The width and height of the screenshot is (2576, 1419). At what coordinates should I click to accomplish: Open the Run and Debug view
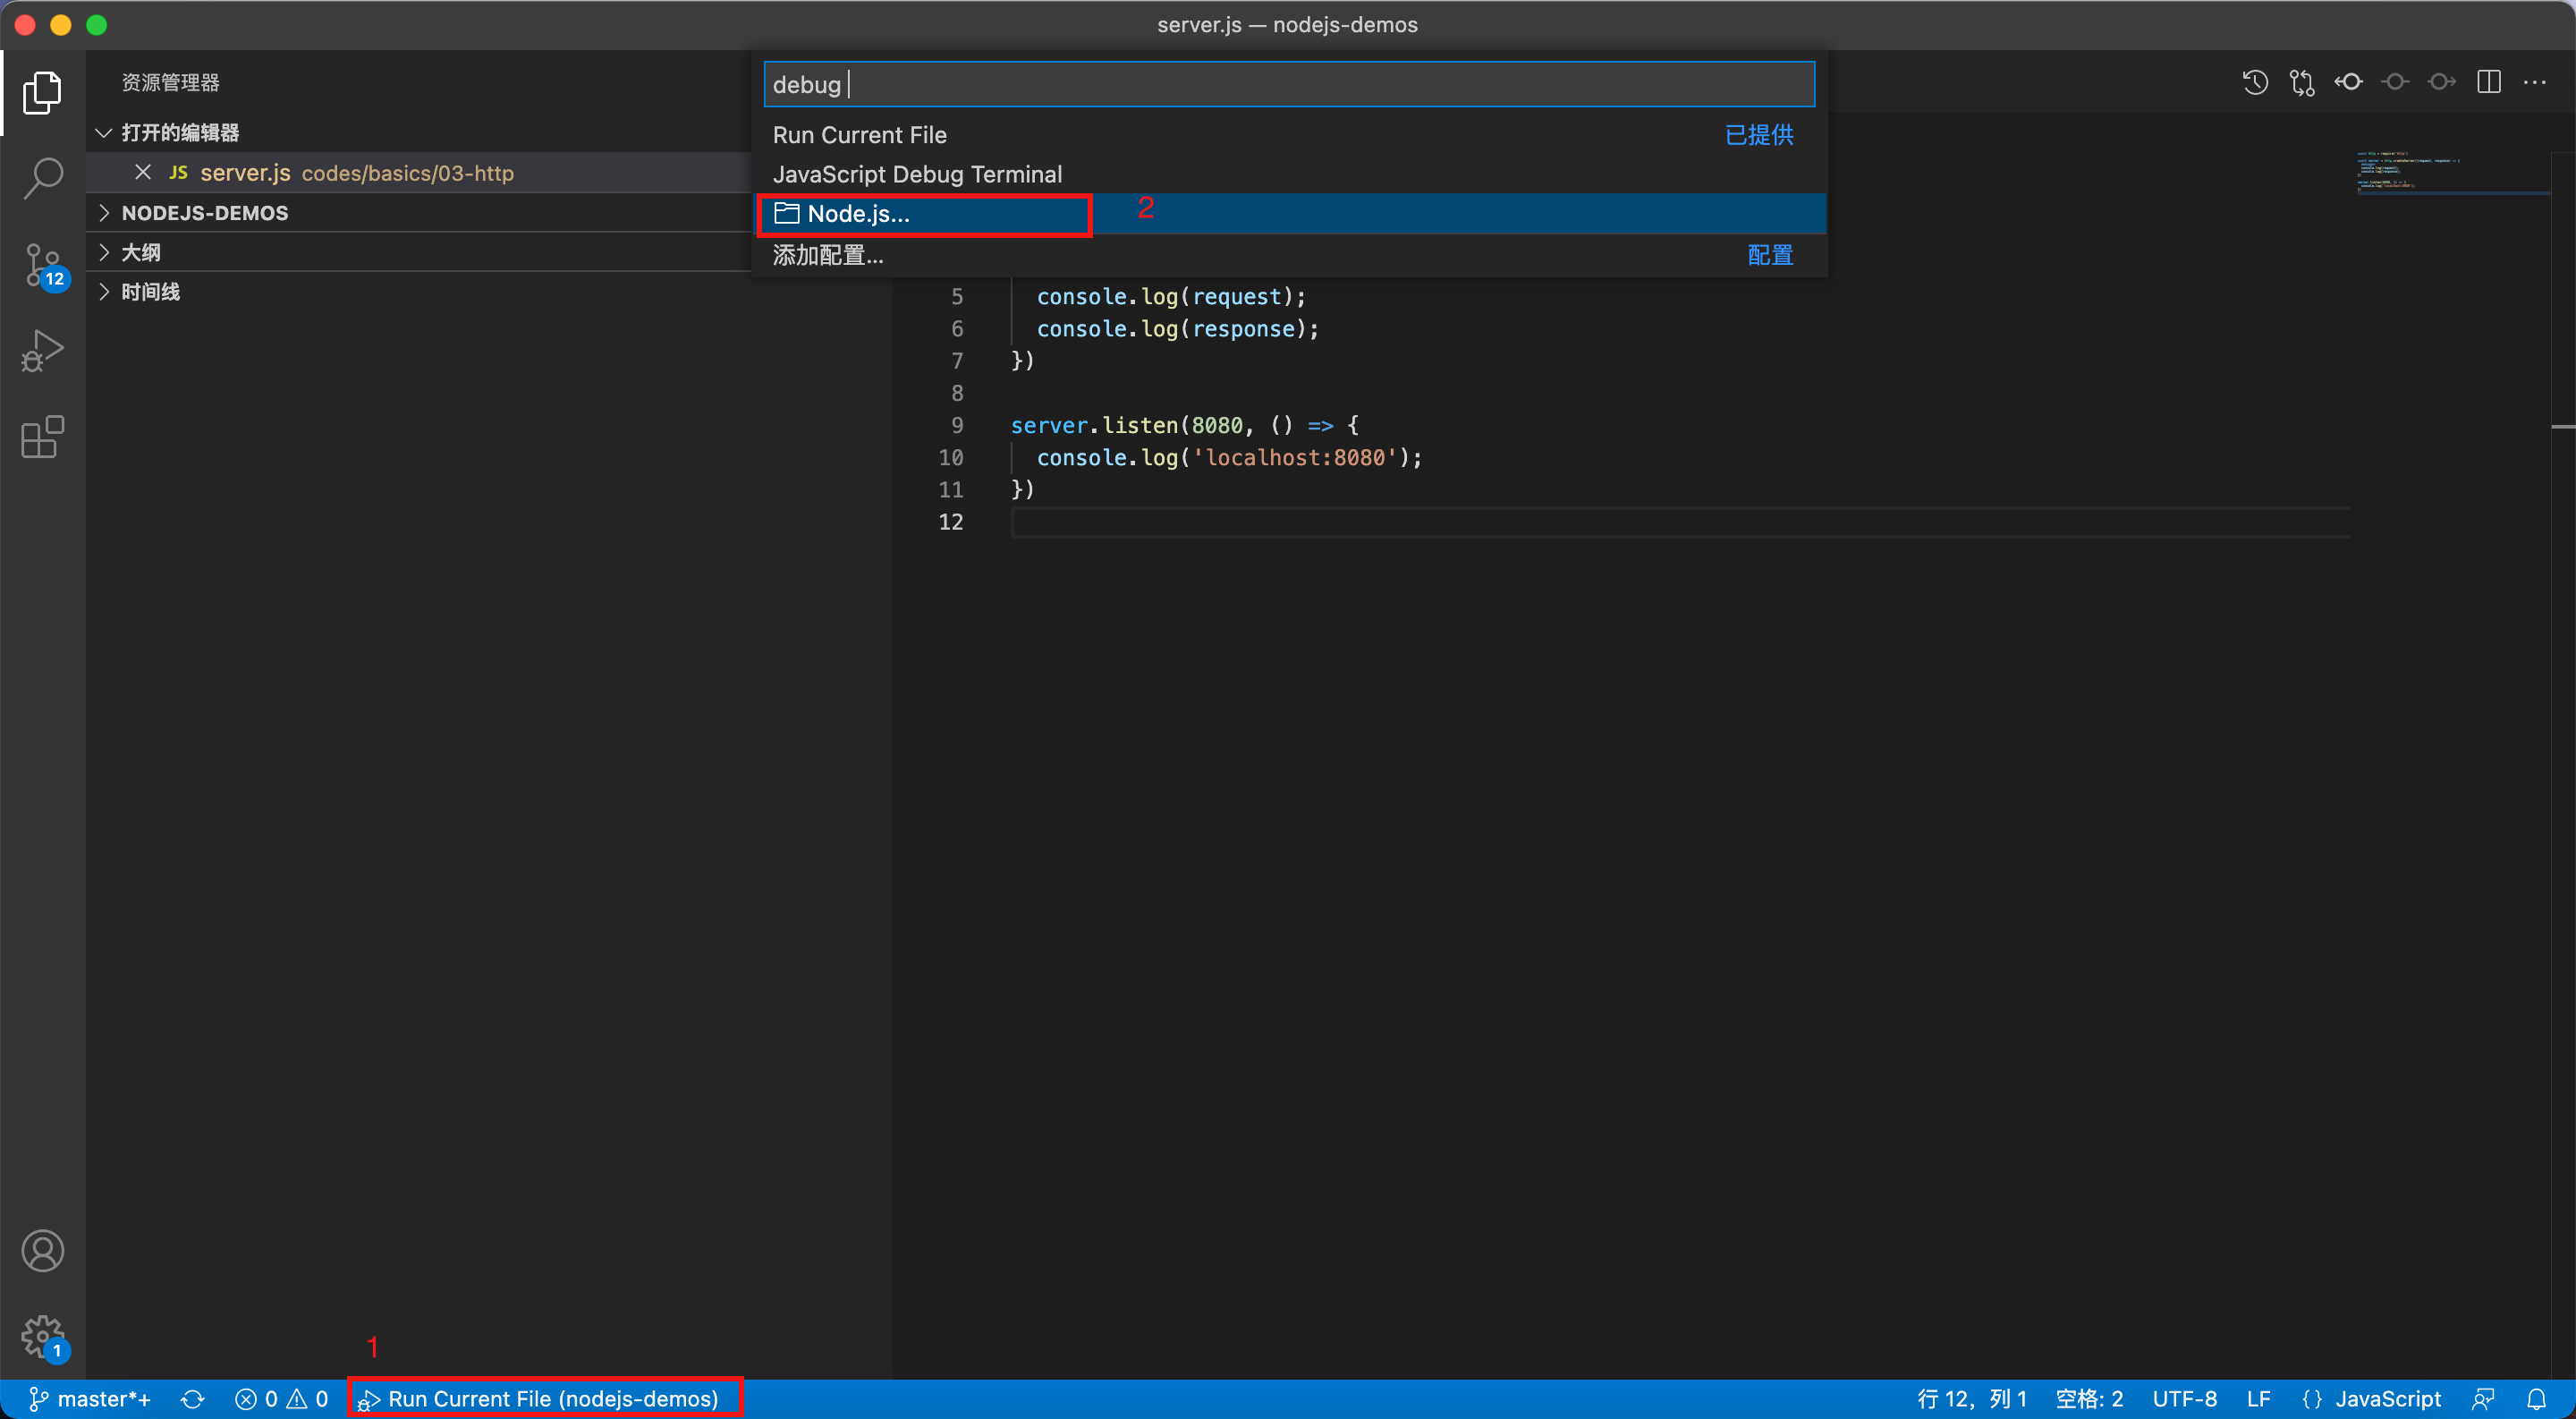(x=43, y=350)
